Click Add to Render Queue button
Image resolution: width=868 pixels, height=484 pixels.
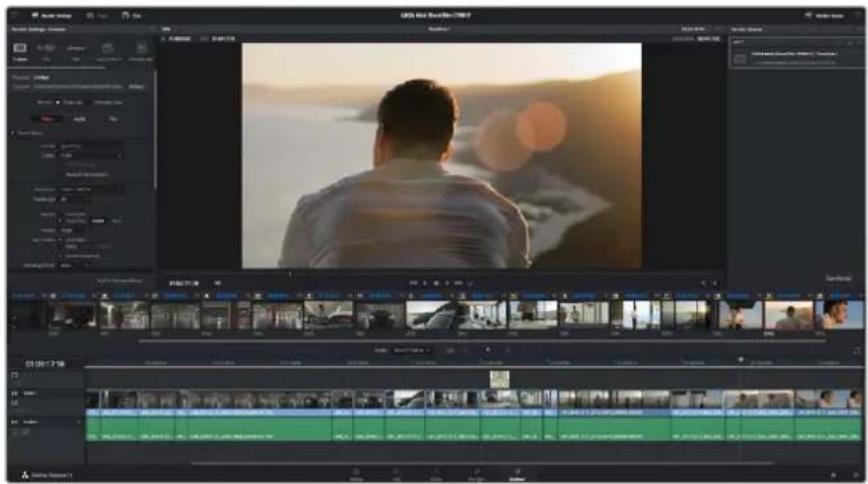click(x=119, y=281)
